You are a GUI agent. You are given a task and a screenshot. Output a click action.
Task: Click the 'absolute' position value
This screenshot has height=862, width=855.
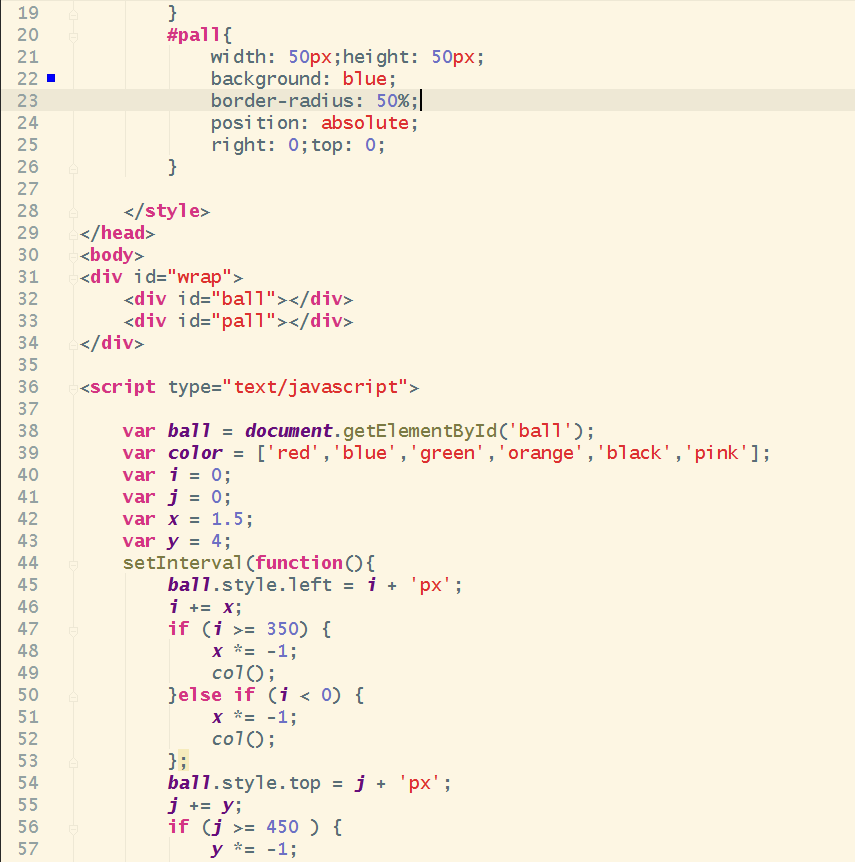(365, 123)
